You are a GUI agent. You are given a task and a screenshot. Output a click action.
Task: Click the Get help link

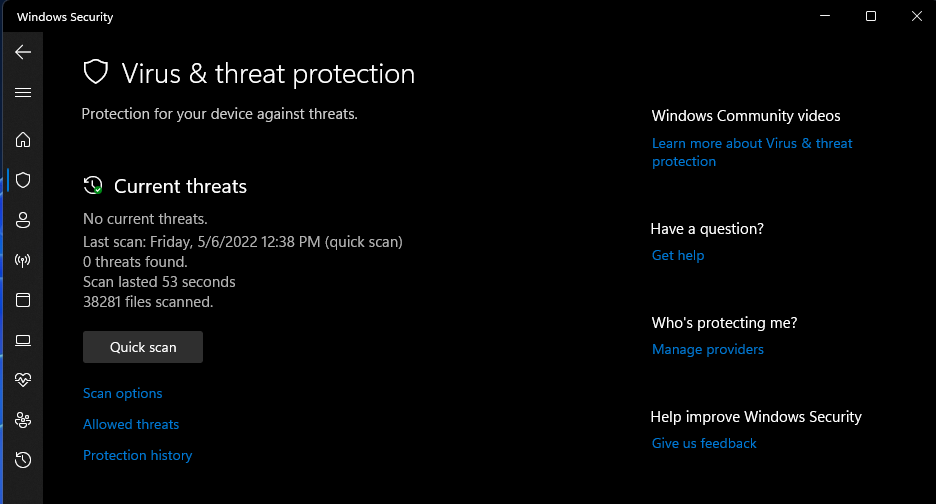click(x=678, y=256)
